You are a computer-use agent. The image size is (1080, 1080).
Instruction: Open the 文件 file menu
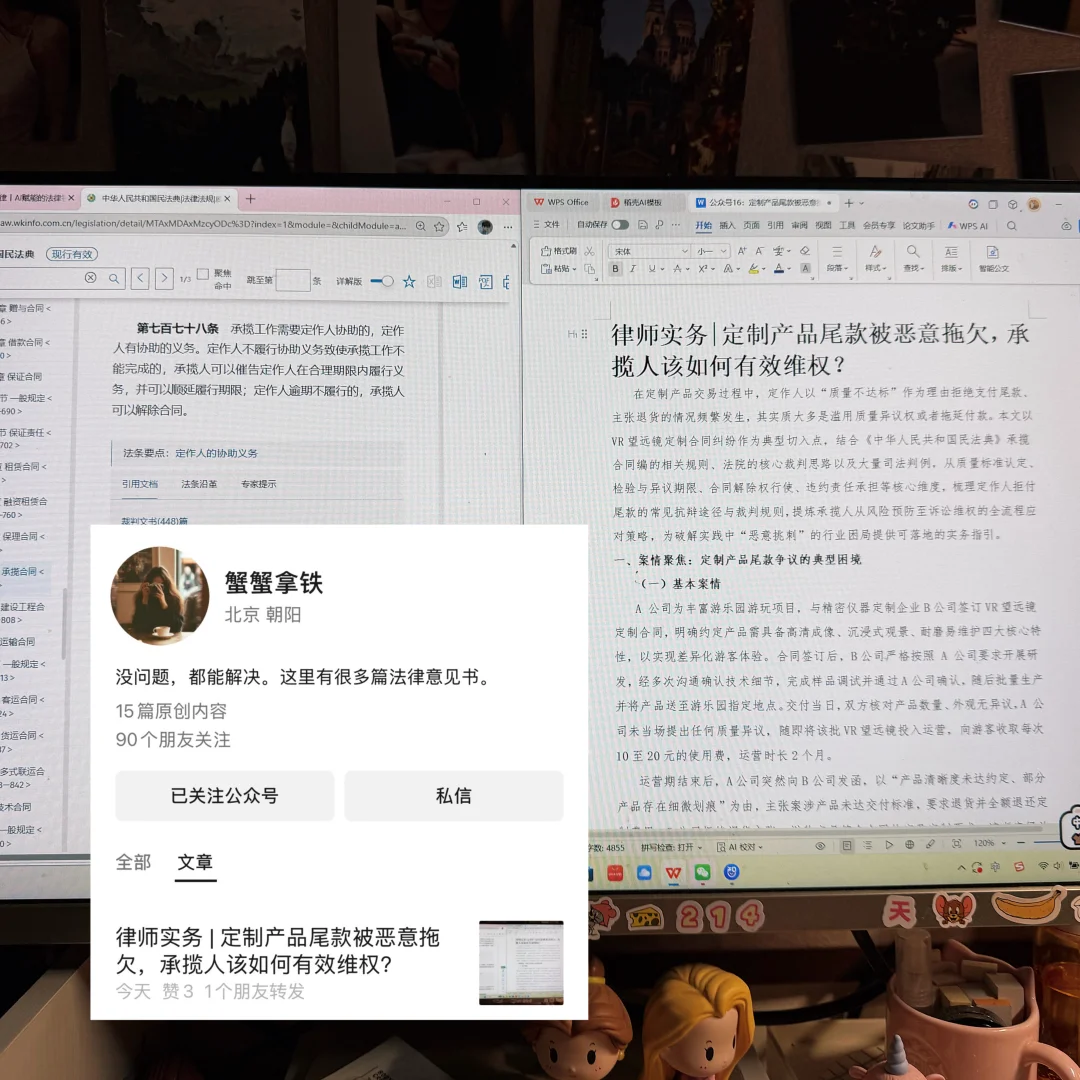pos(547,225)
